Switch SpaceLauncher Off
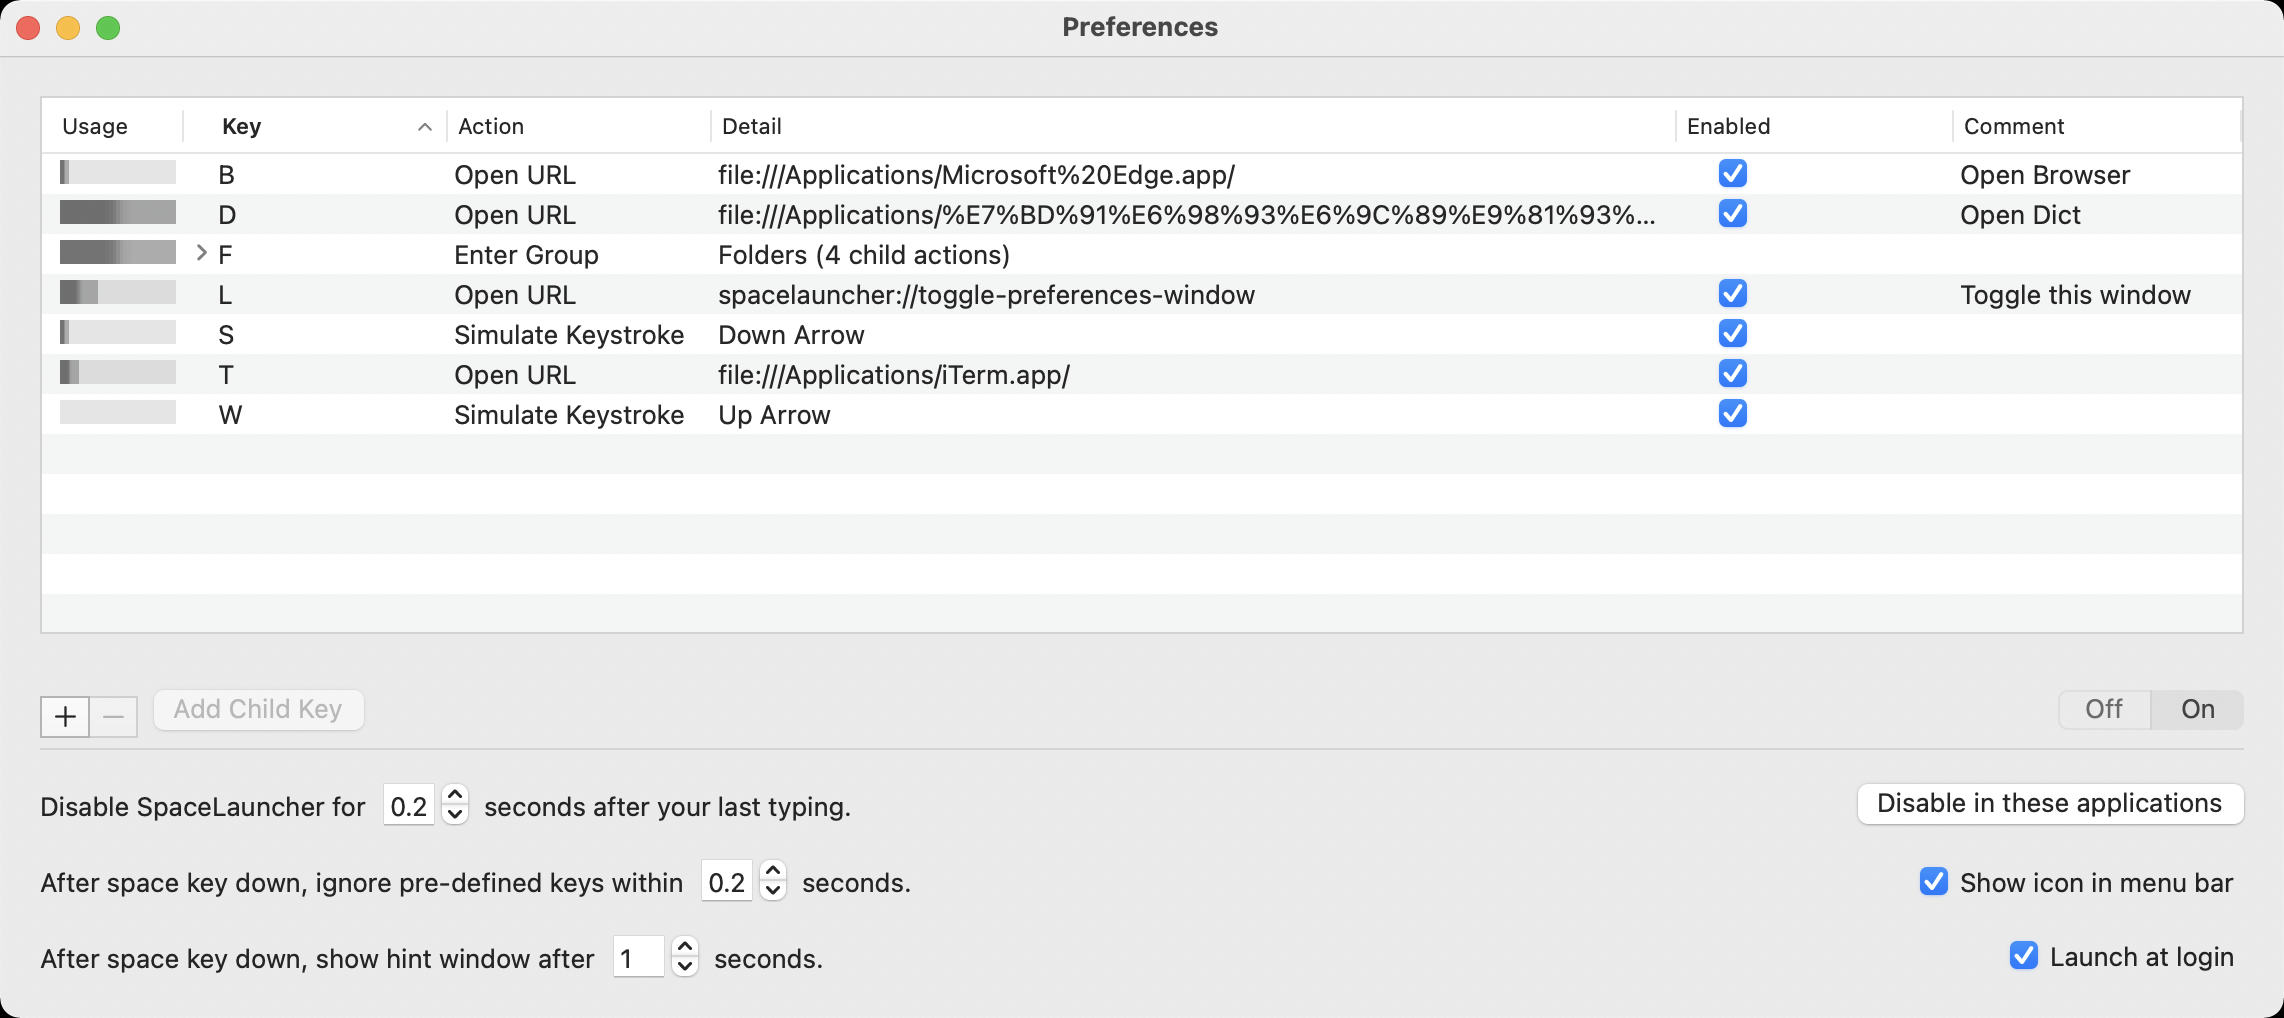Viewport: 2284px width, 1018px height. click(2104, 709)
